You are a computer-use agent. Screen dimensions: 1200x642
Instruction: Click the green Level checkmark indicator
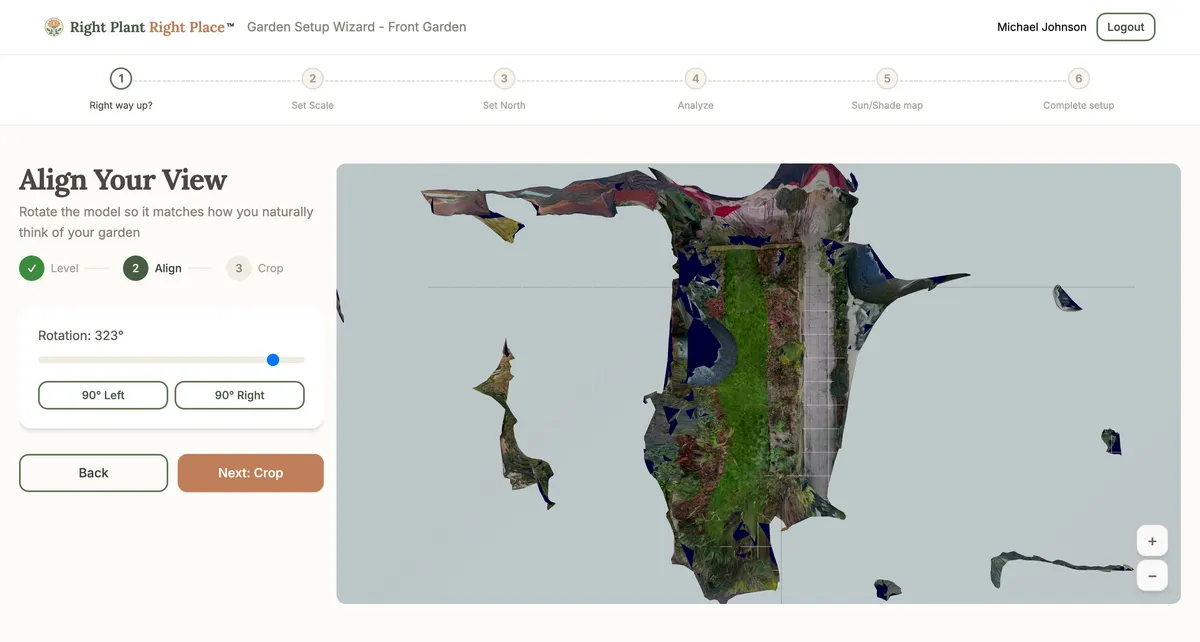pos(31,268)
